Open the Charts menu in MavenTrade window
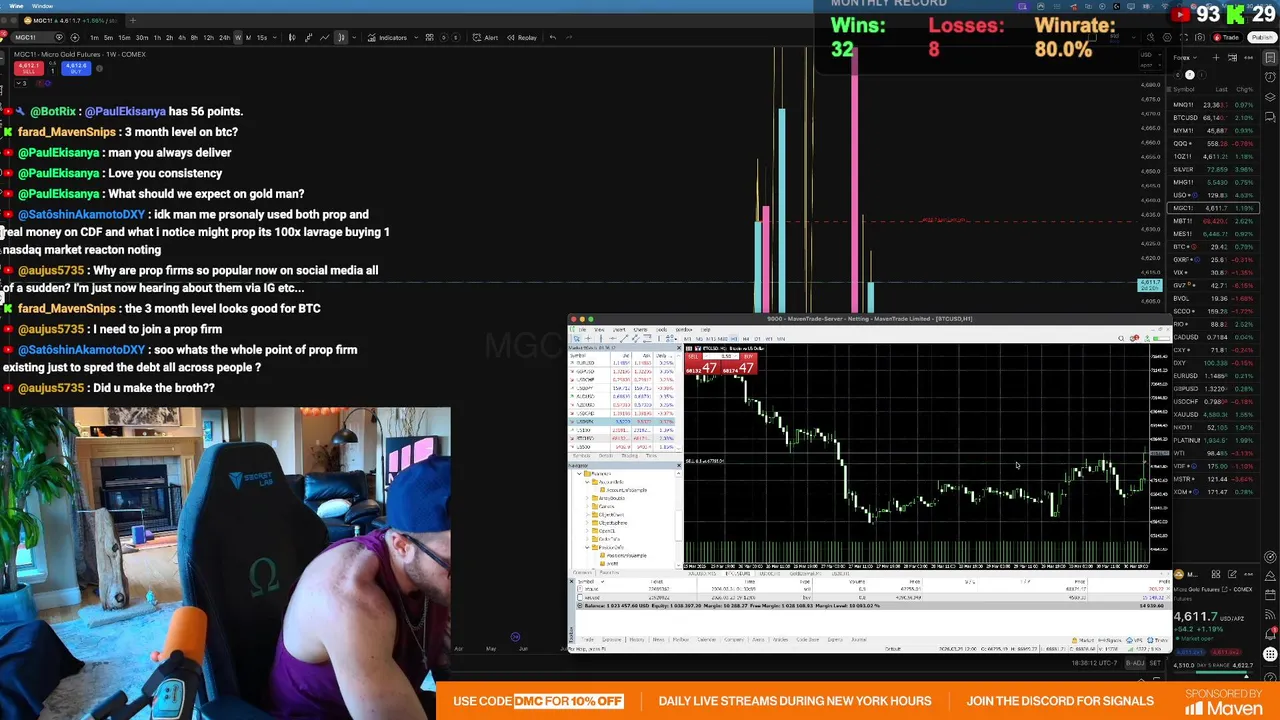 [x=640, y=330]
